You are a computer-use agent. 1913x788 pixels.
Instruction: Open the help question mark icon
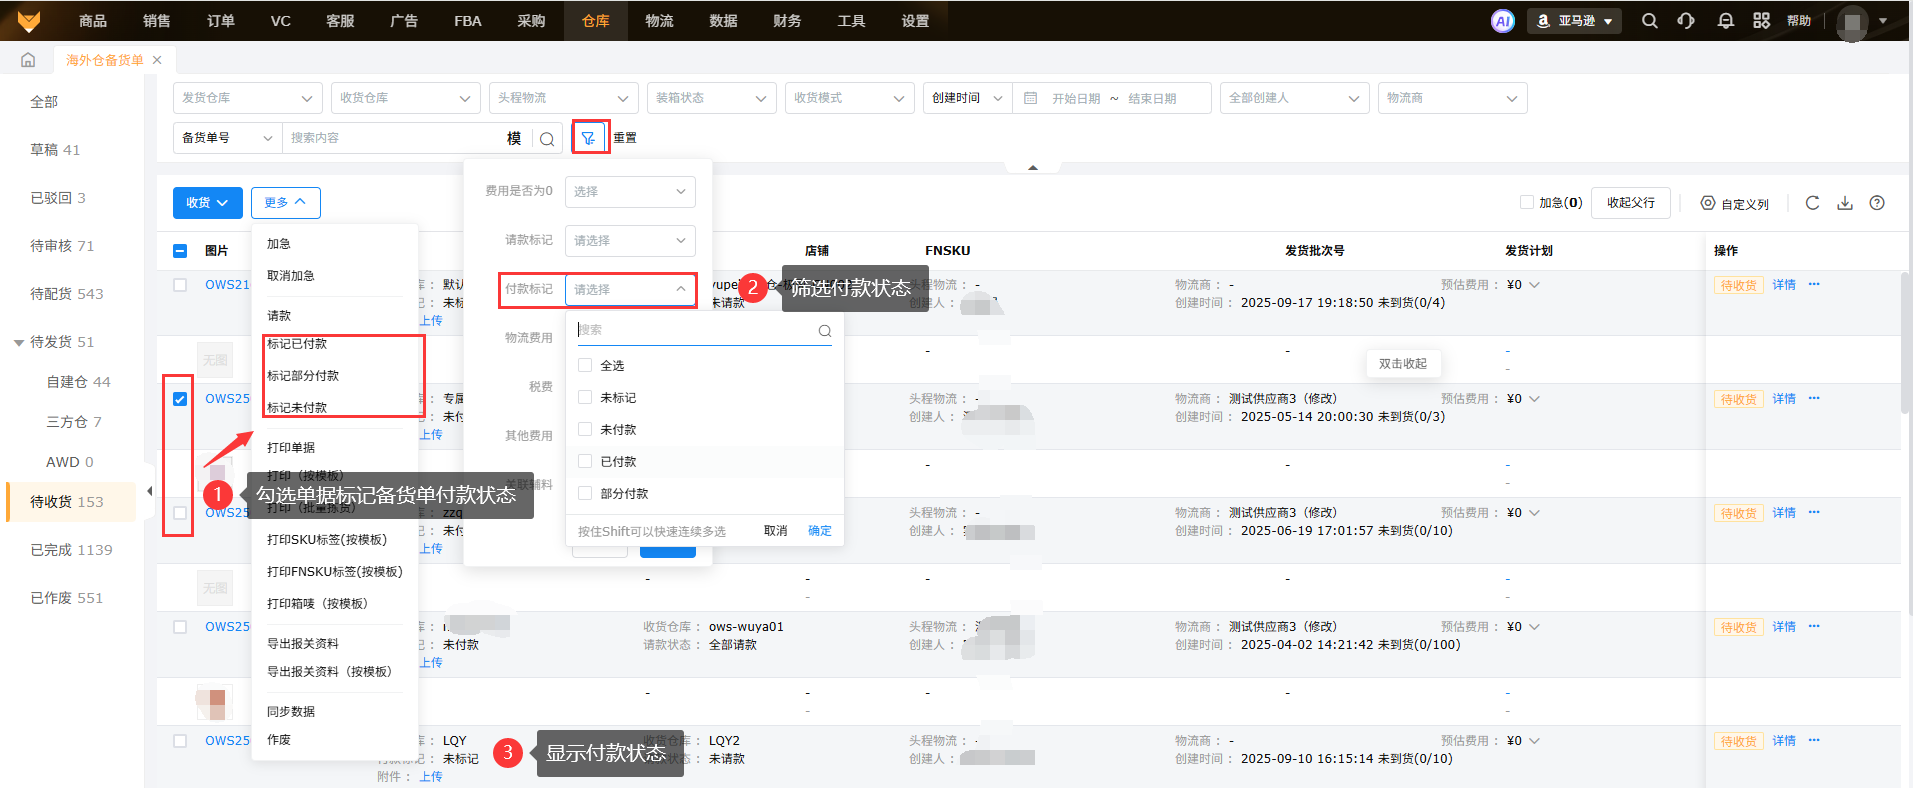[1877, 203]
